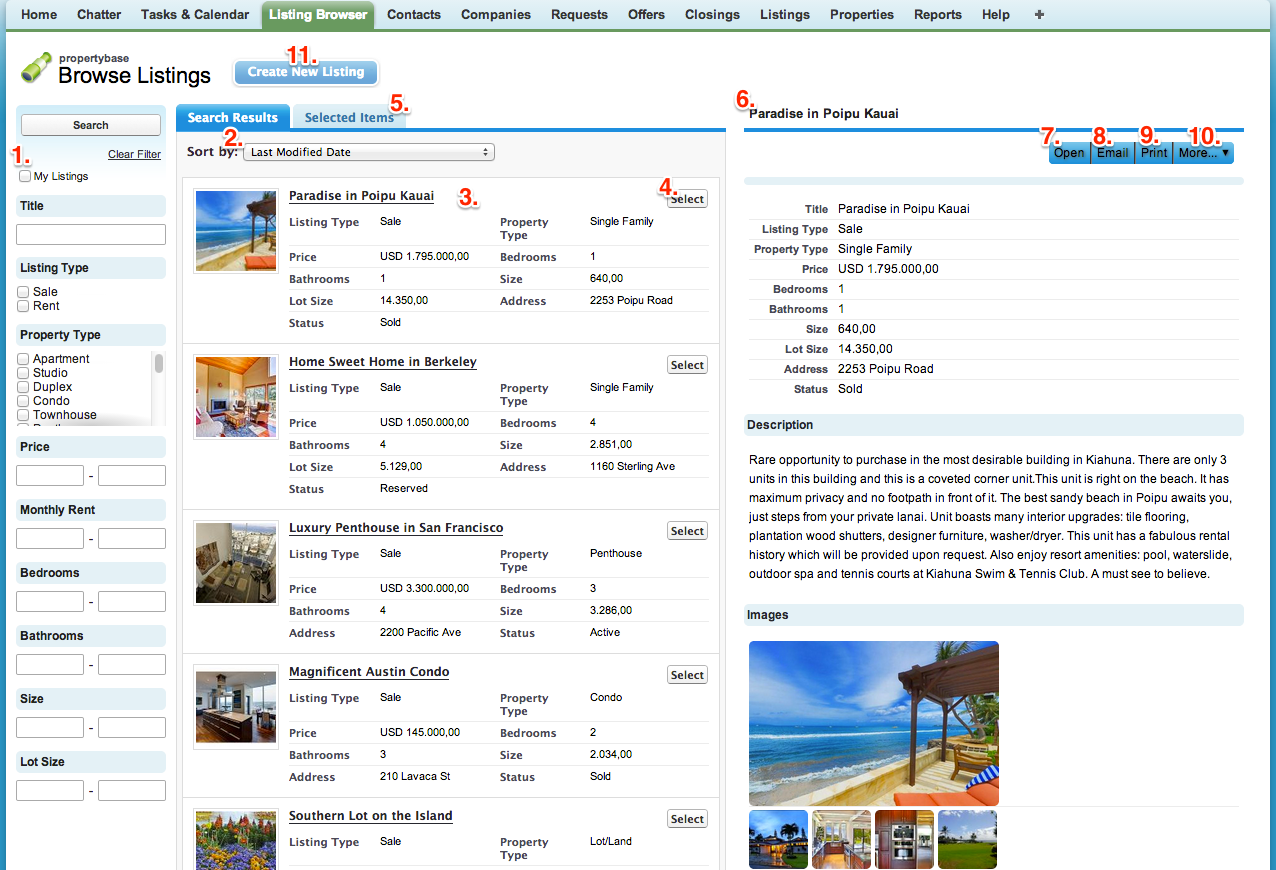Image resolution: width=1276 pixels, height=870 pixels.
Task: Open the Paradise in Poipu Kauai listing link
Action: tap(361, 195)
